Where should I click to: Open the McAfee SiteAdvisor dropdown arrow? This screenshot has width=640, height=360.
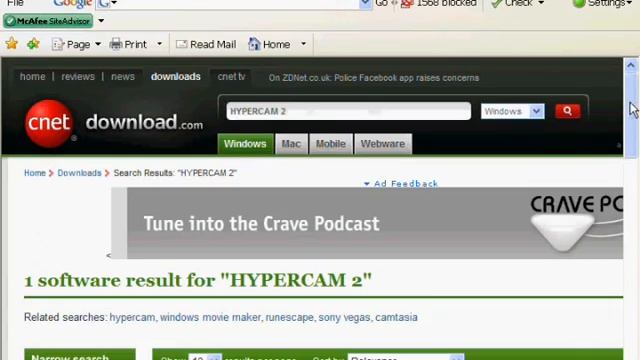[101, 21]
